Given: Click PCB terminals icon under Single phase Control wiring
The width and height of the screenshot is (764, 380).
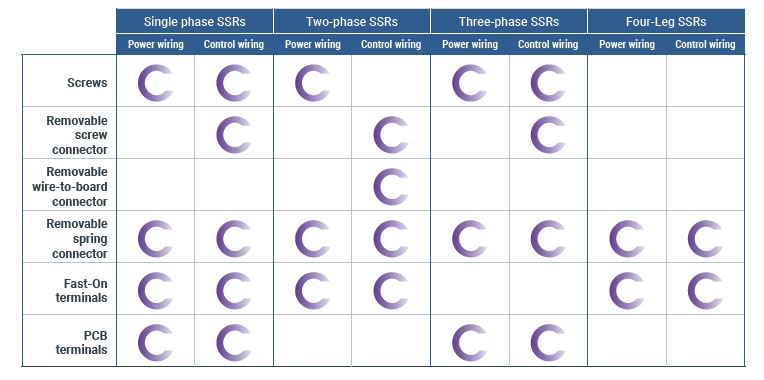Looking at the screenshot, I should point(234,342).
